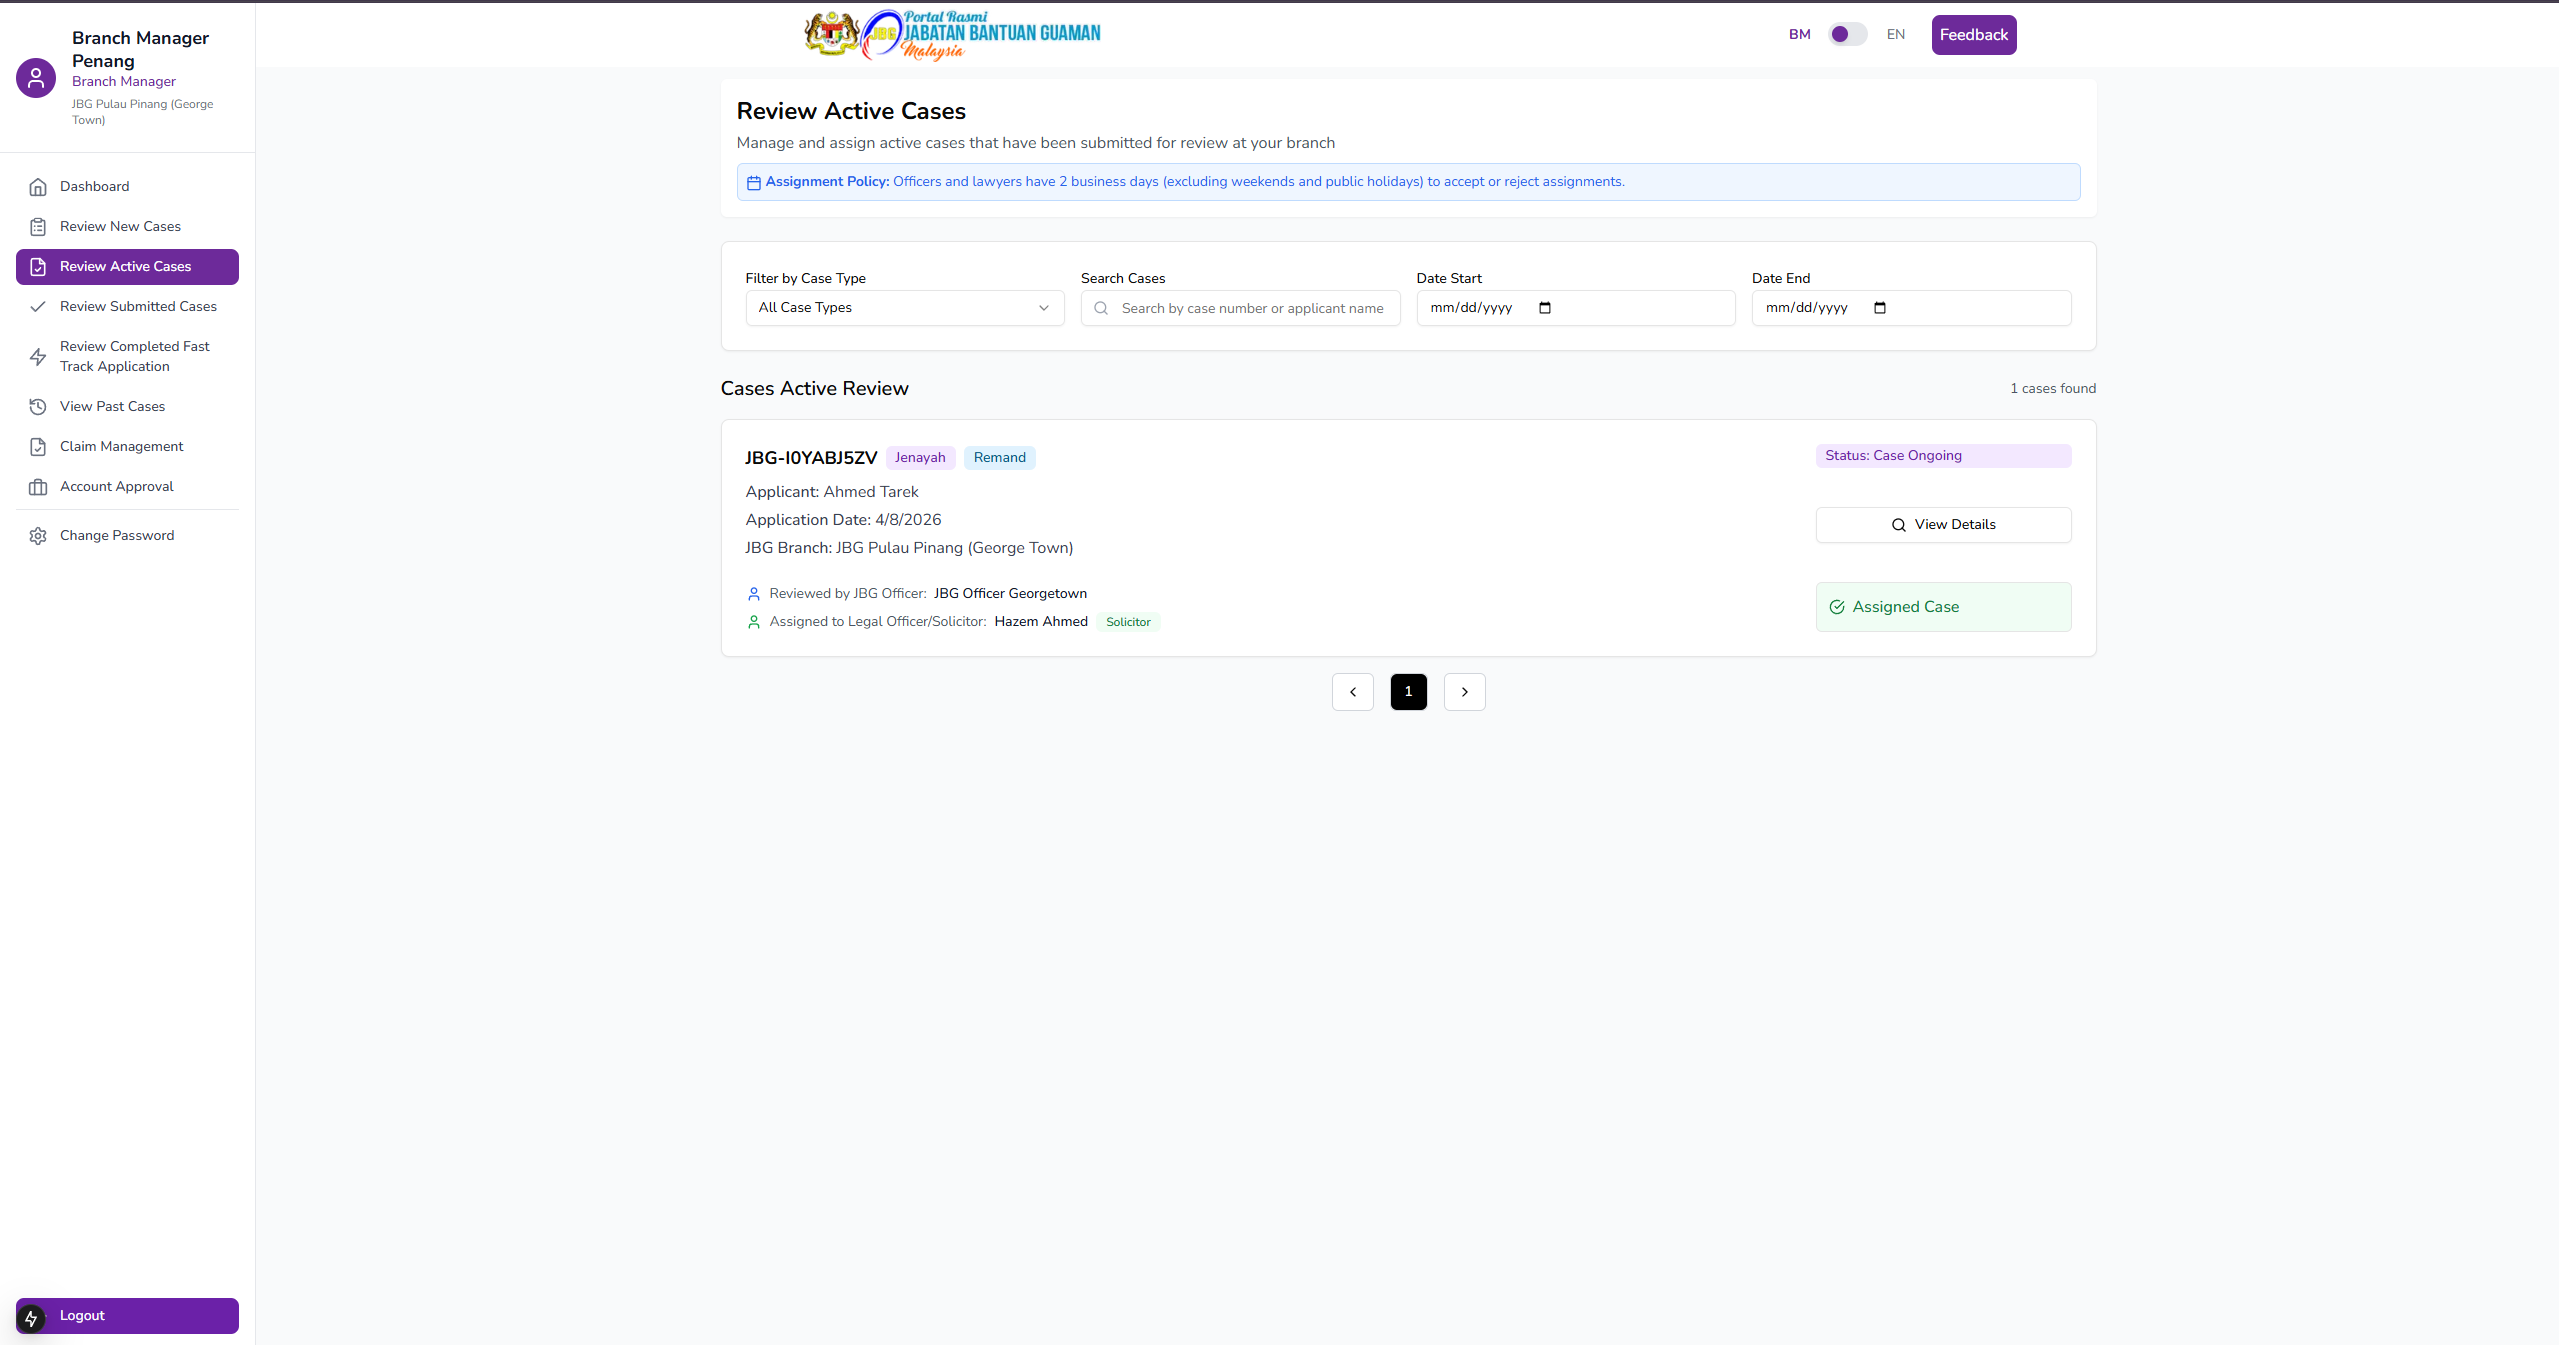Go to next page chevron
Screen dimensions: 2559x1345
pos(1464,692)
